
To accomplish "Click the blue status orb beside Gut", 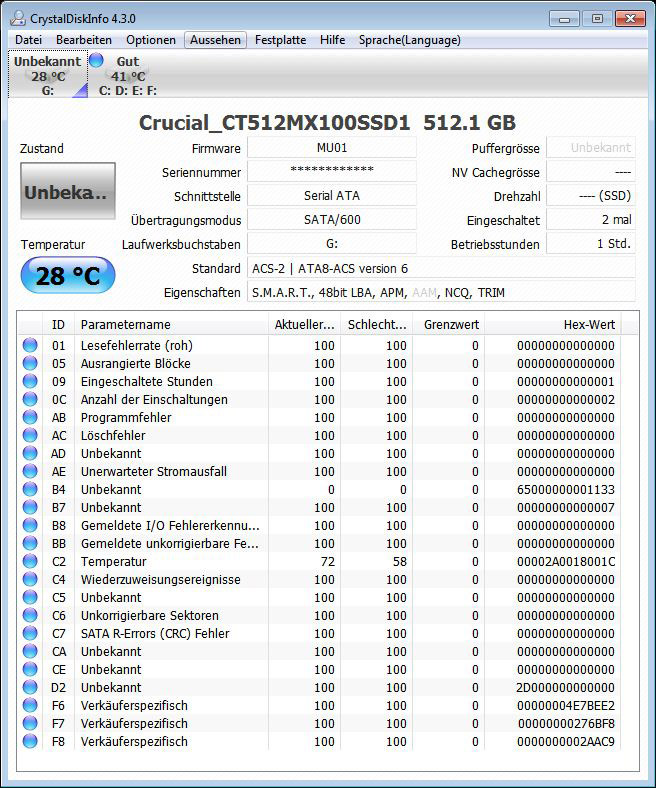I will click(96, 60).
